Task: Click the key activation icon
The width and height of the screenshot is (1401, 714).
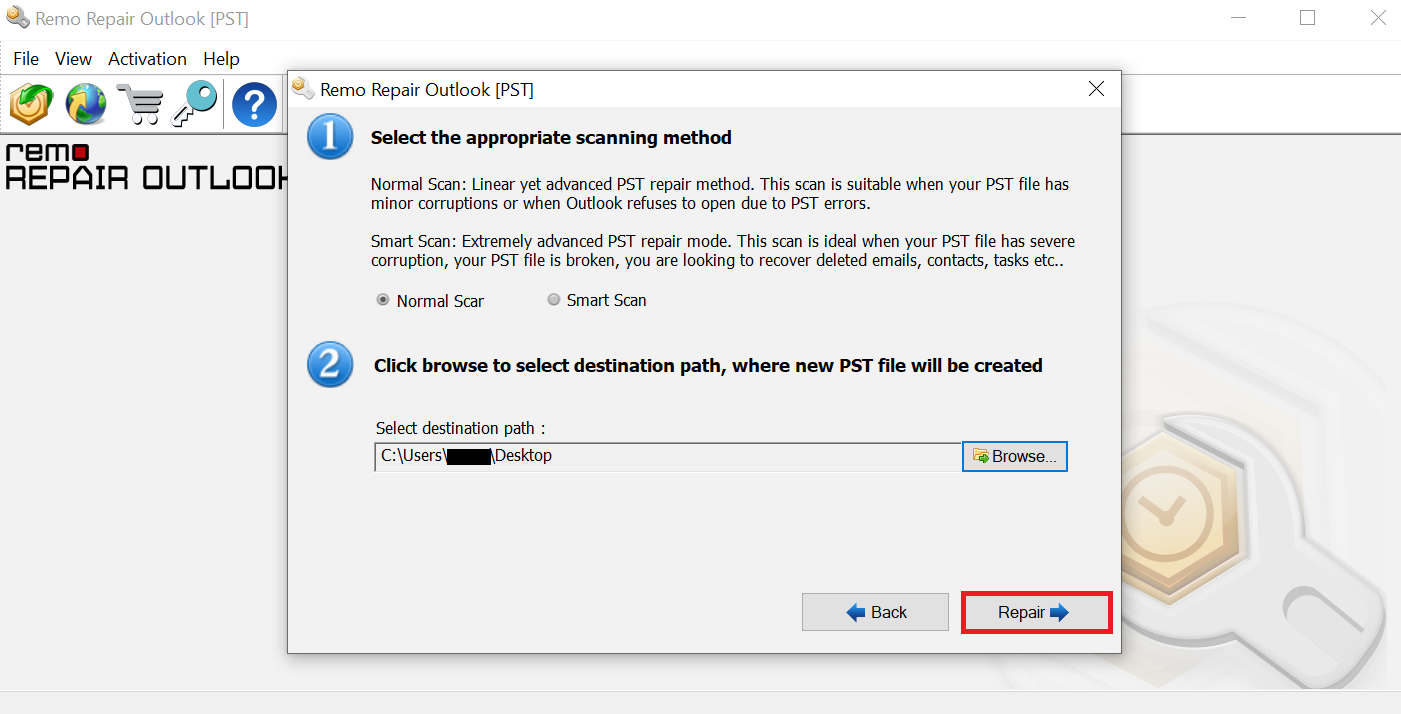Action: pyautogui.click(x=194, y=104)
